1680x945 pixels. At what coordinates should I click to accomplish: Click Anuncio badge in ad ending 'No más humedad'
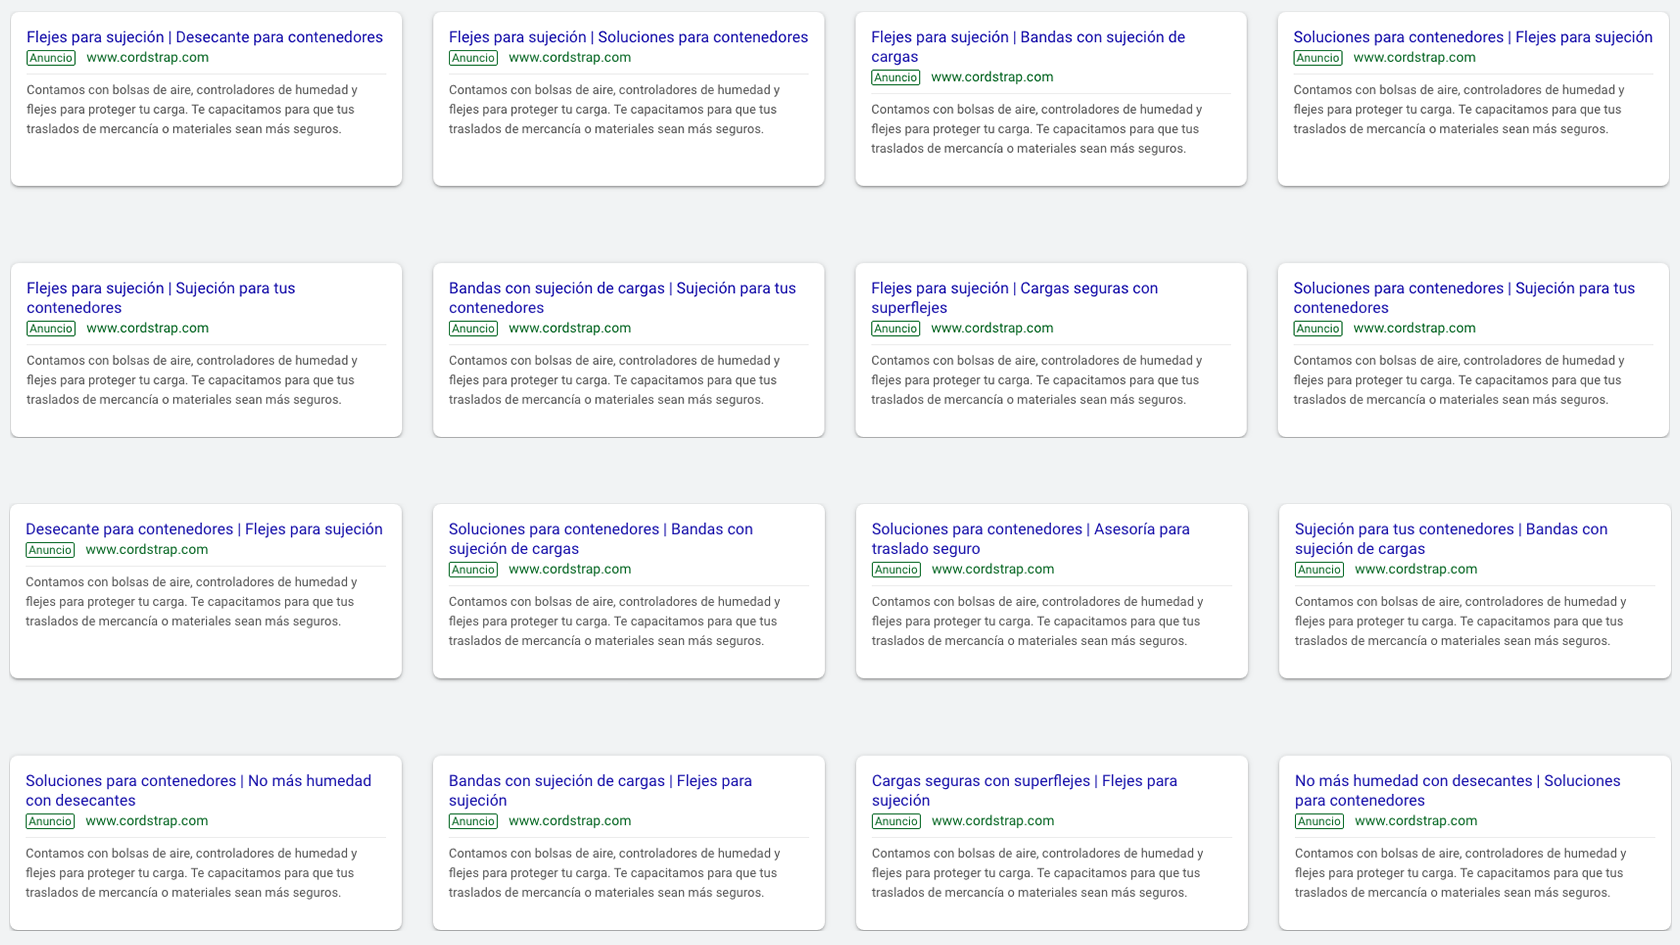[x=50, y=822]
